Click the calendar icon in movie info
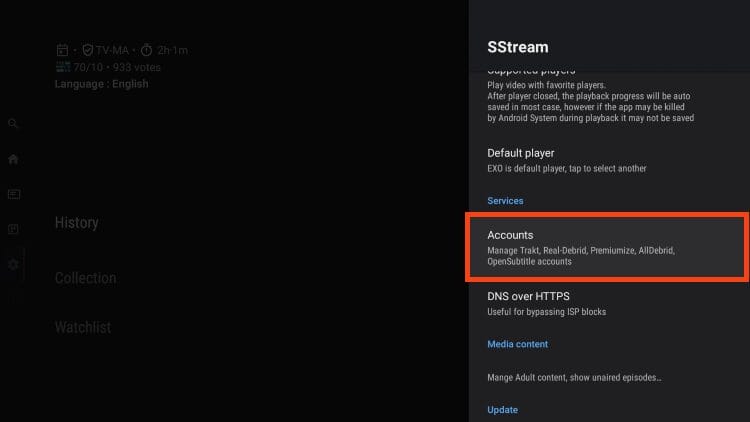Screen dimensions: 750x422 62,50
